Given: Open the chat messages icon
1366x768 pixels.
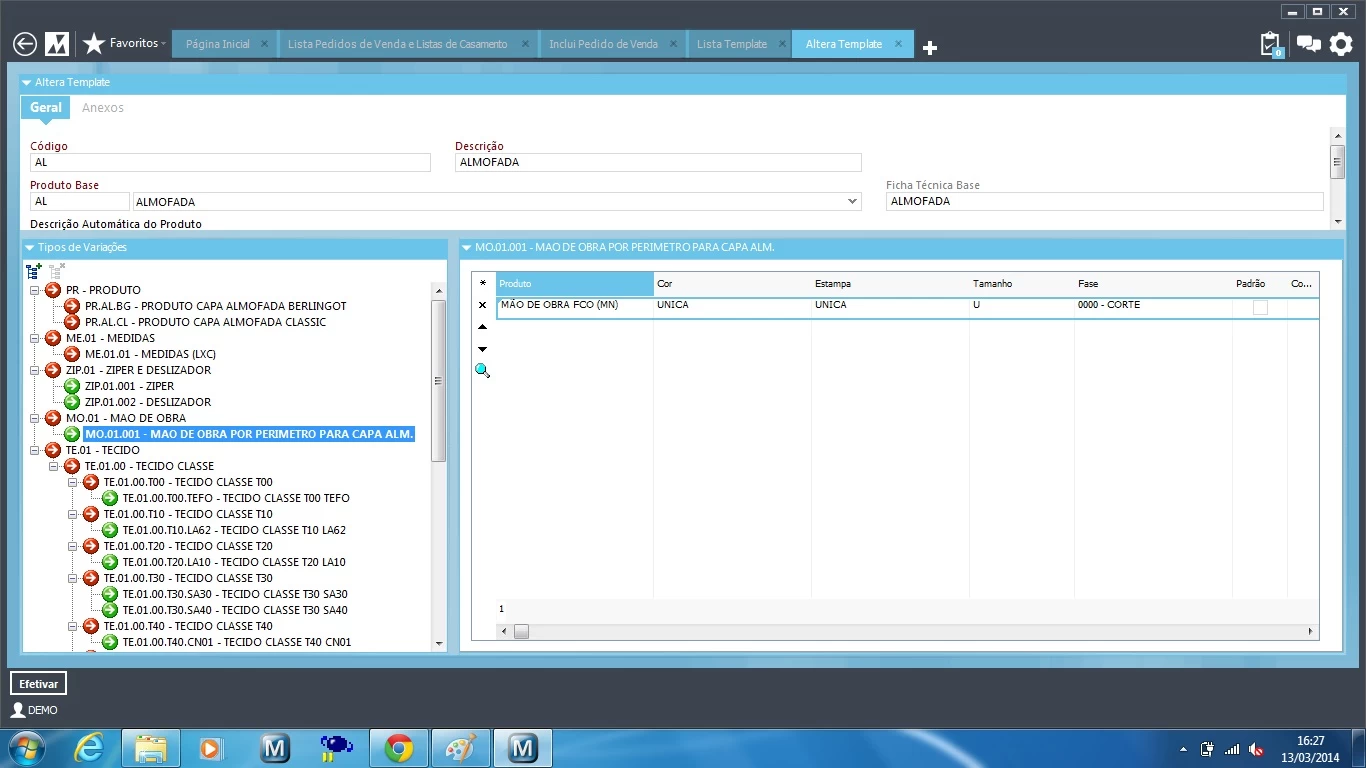Looking at the screenshot, I should (1308, 44).
